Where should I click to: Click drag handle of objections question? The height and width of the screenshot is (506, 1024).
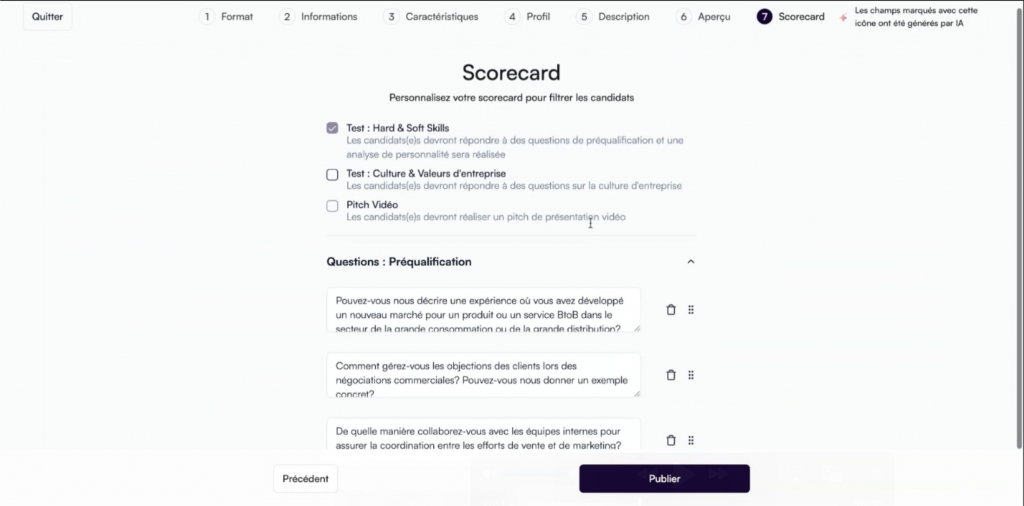(691, 375)
